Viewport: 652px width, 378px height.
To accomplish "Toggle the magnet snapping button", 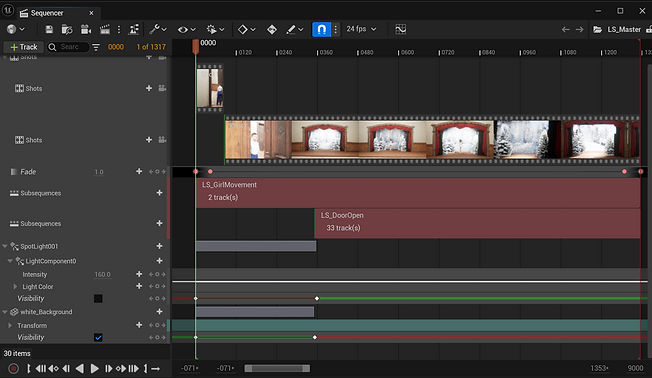I will click(321, 29).
